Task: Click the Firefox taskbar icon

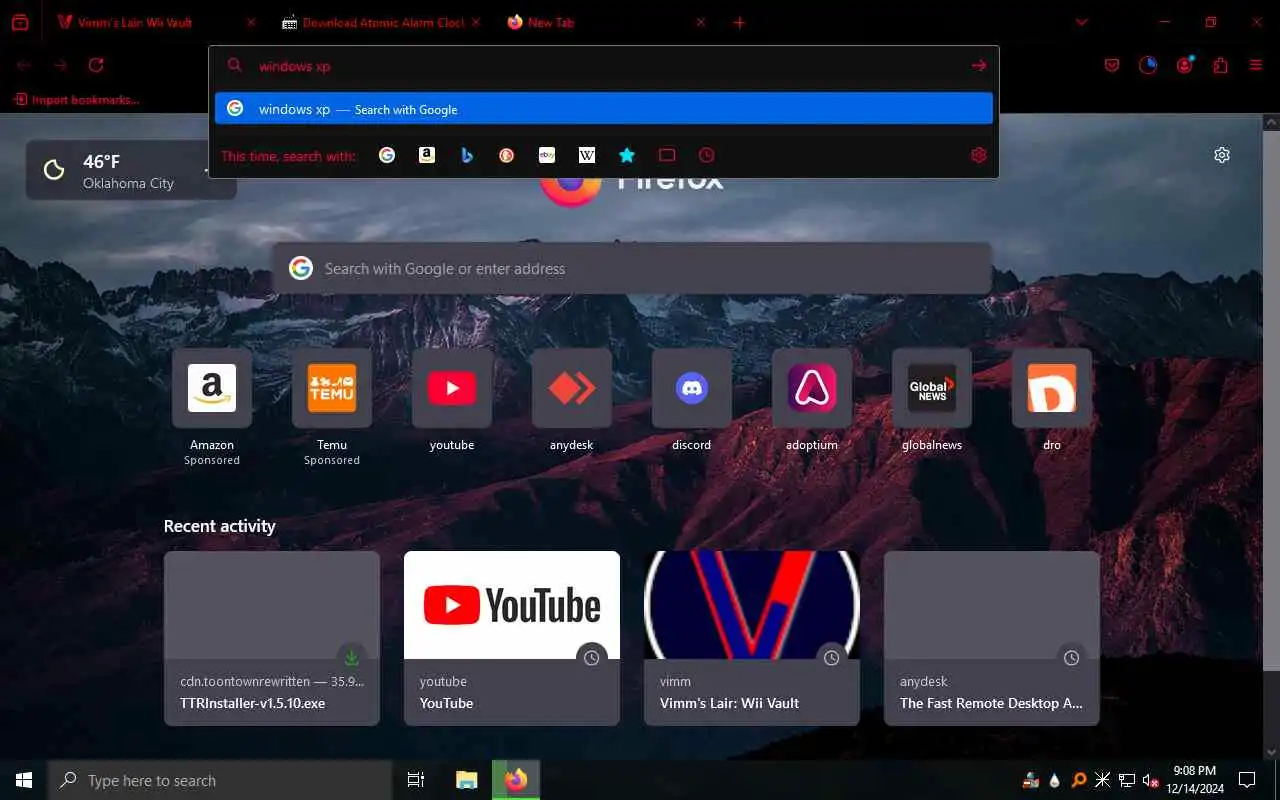Action: coord(516,780)
